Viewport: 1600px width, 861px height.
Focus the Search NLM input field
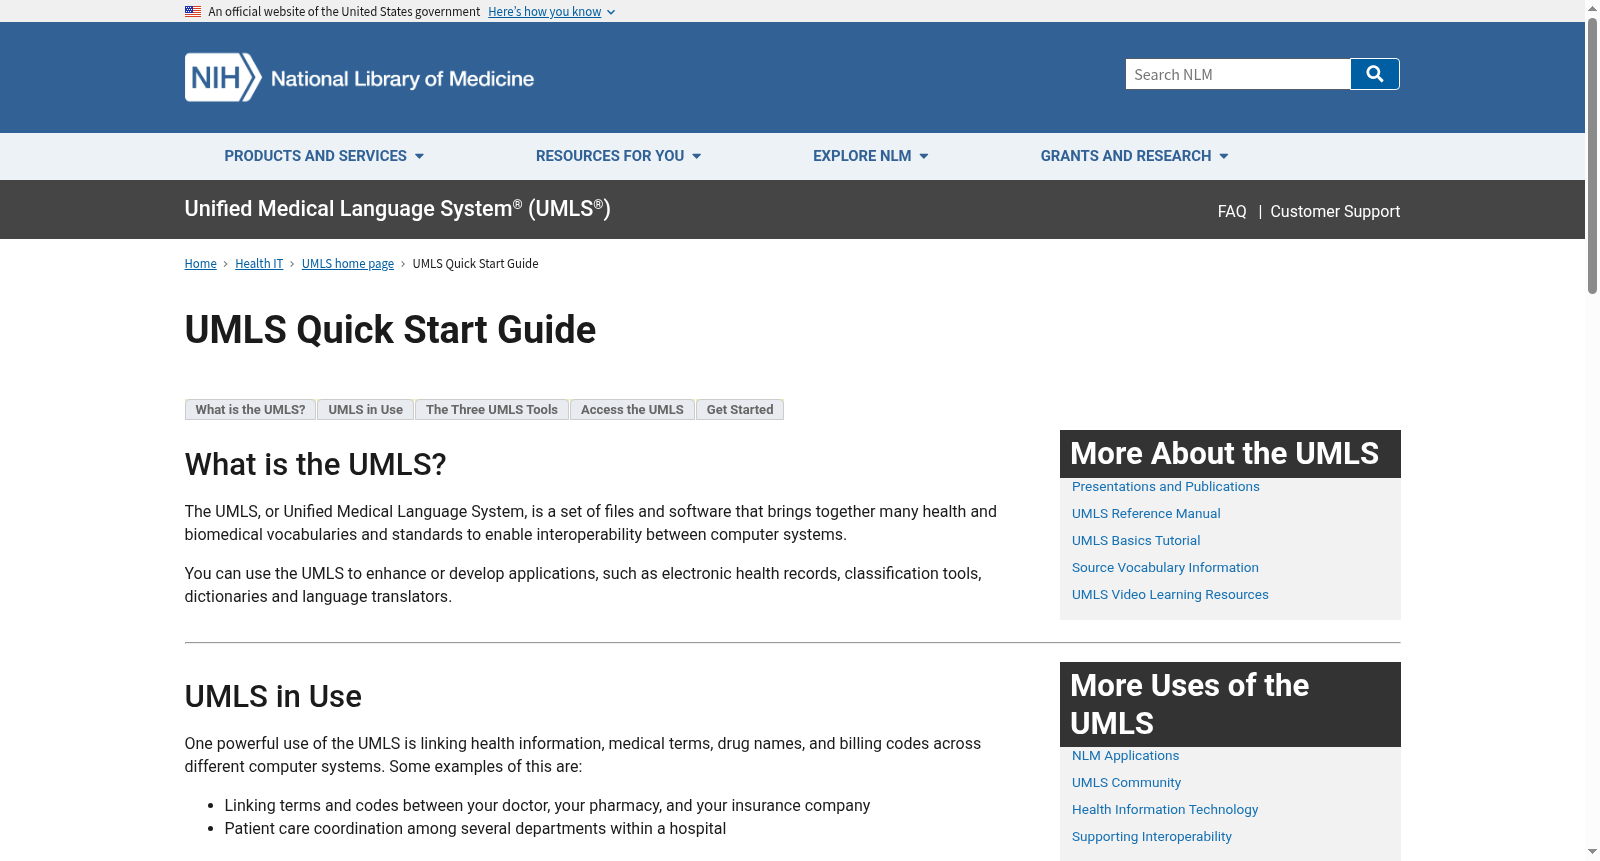pyautogui.click(x=1238, y=74)
